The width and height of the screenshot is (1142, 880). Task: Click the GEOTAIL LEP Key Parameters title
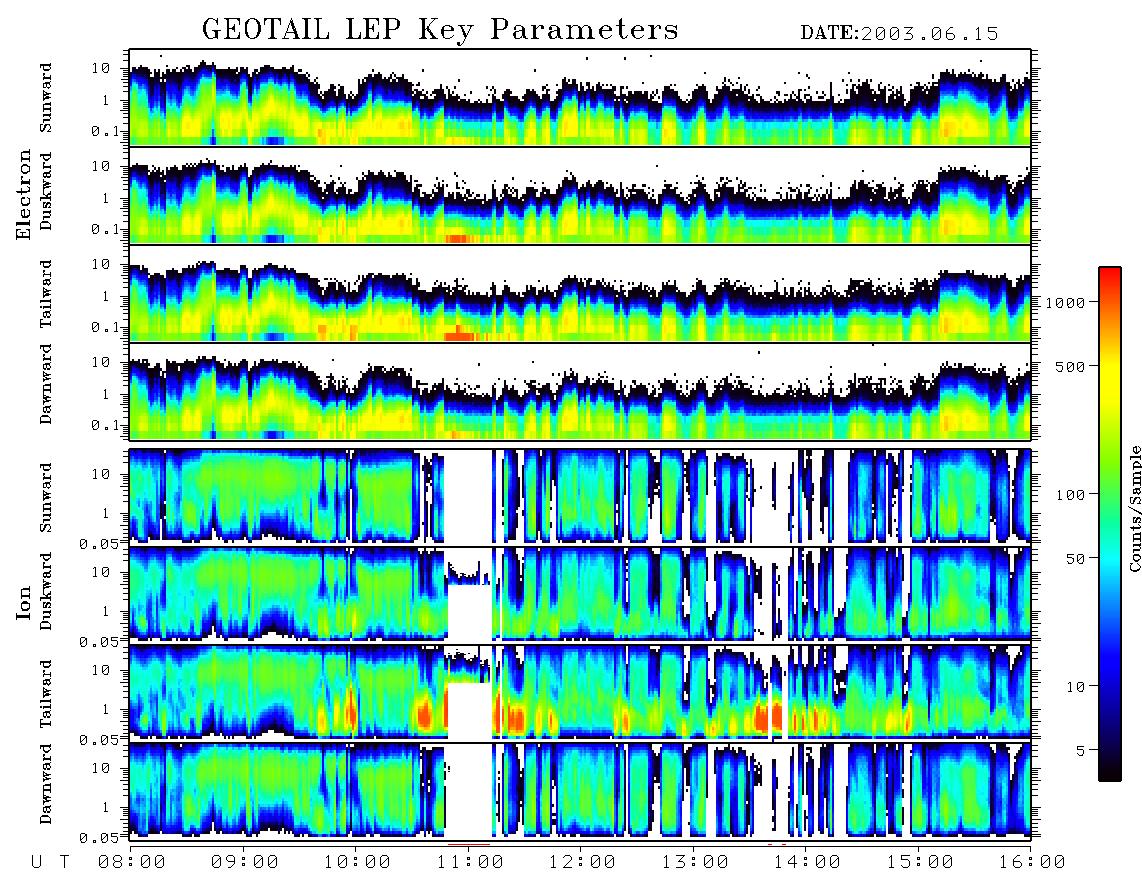[x=440, y=30]
